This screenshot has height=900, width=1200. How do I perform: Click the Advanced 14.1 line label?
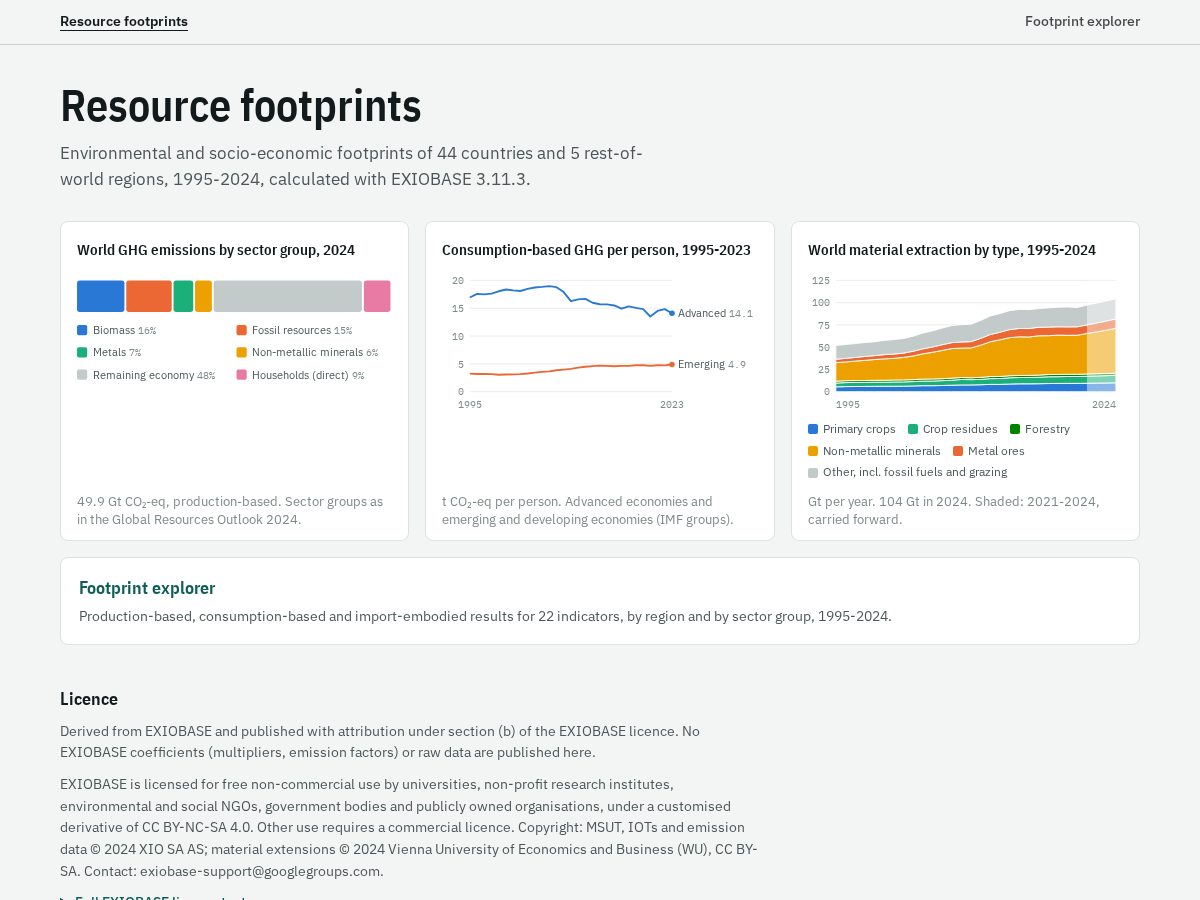click(x=715, y=313)
